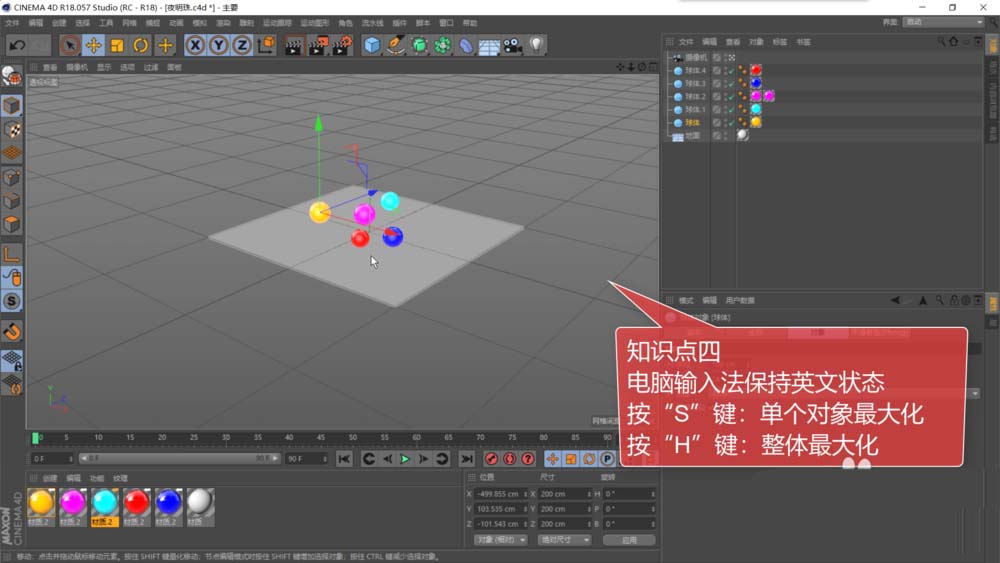Open the blue deformer capsule icon
The width and height of the screenshot is (1000, 563).
click(x=466, y=45)
